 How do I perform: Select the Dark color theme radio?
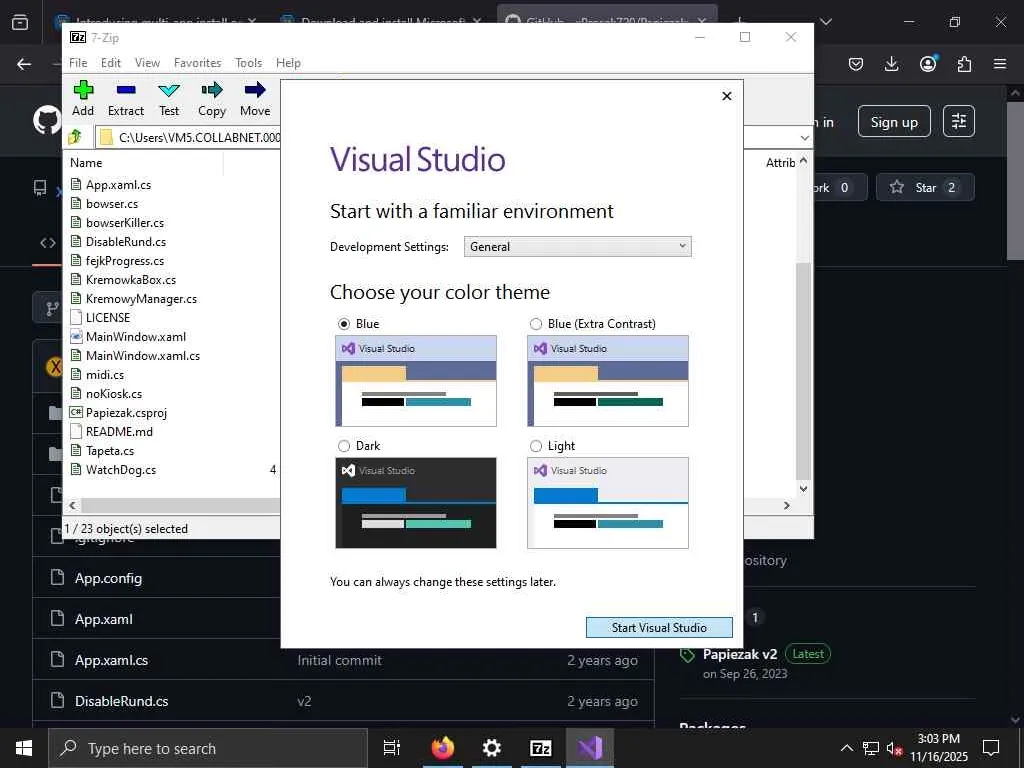pos(344,446)
